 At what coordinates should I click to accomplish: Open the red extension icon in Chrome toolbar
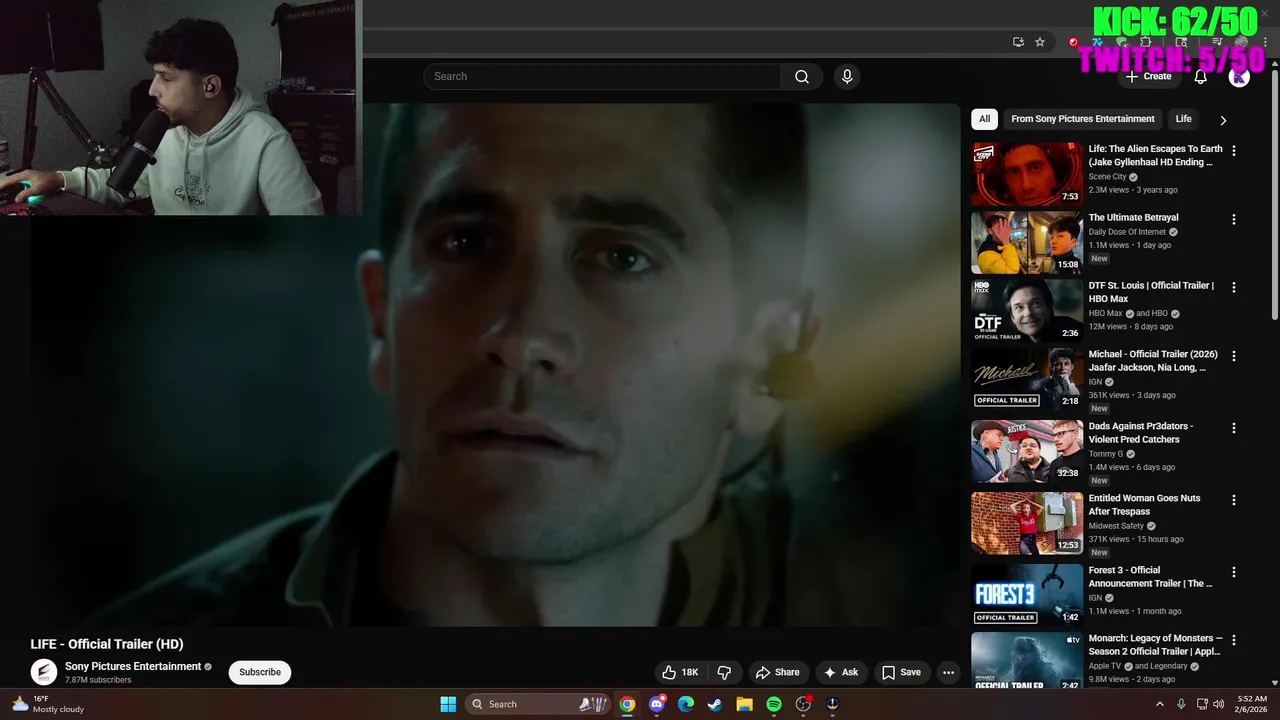tap(1074, 42)
